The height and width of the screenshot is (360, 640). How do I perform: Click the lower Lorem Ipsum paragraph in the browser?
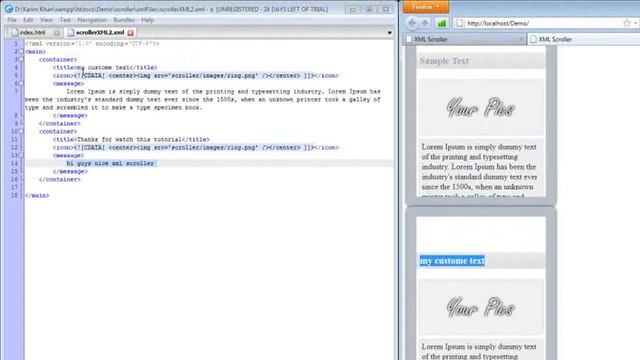[x=479, y=351]
